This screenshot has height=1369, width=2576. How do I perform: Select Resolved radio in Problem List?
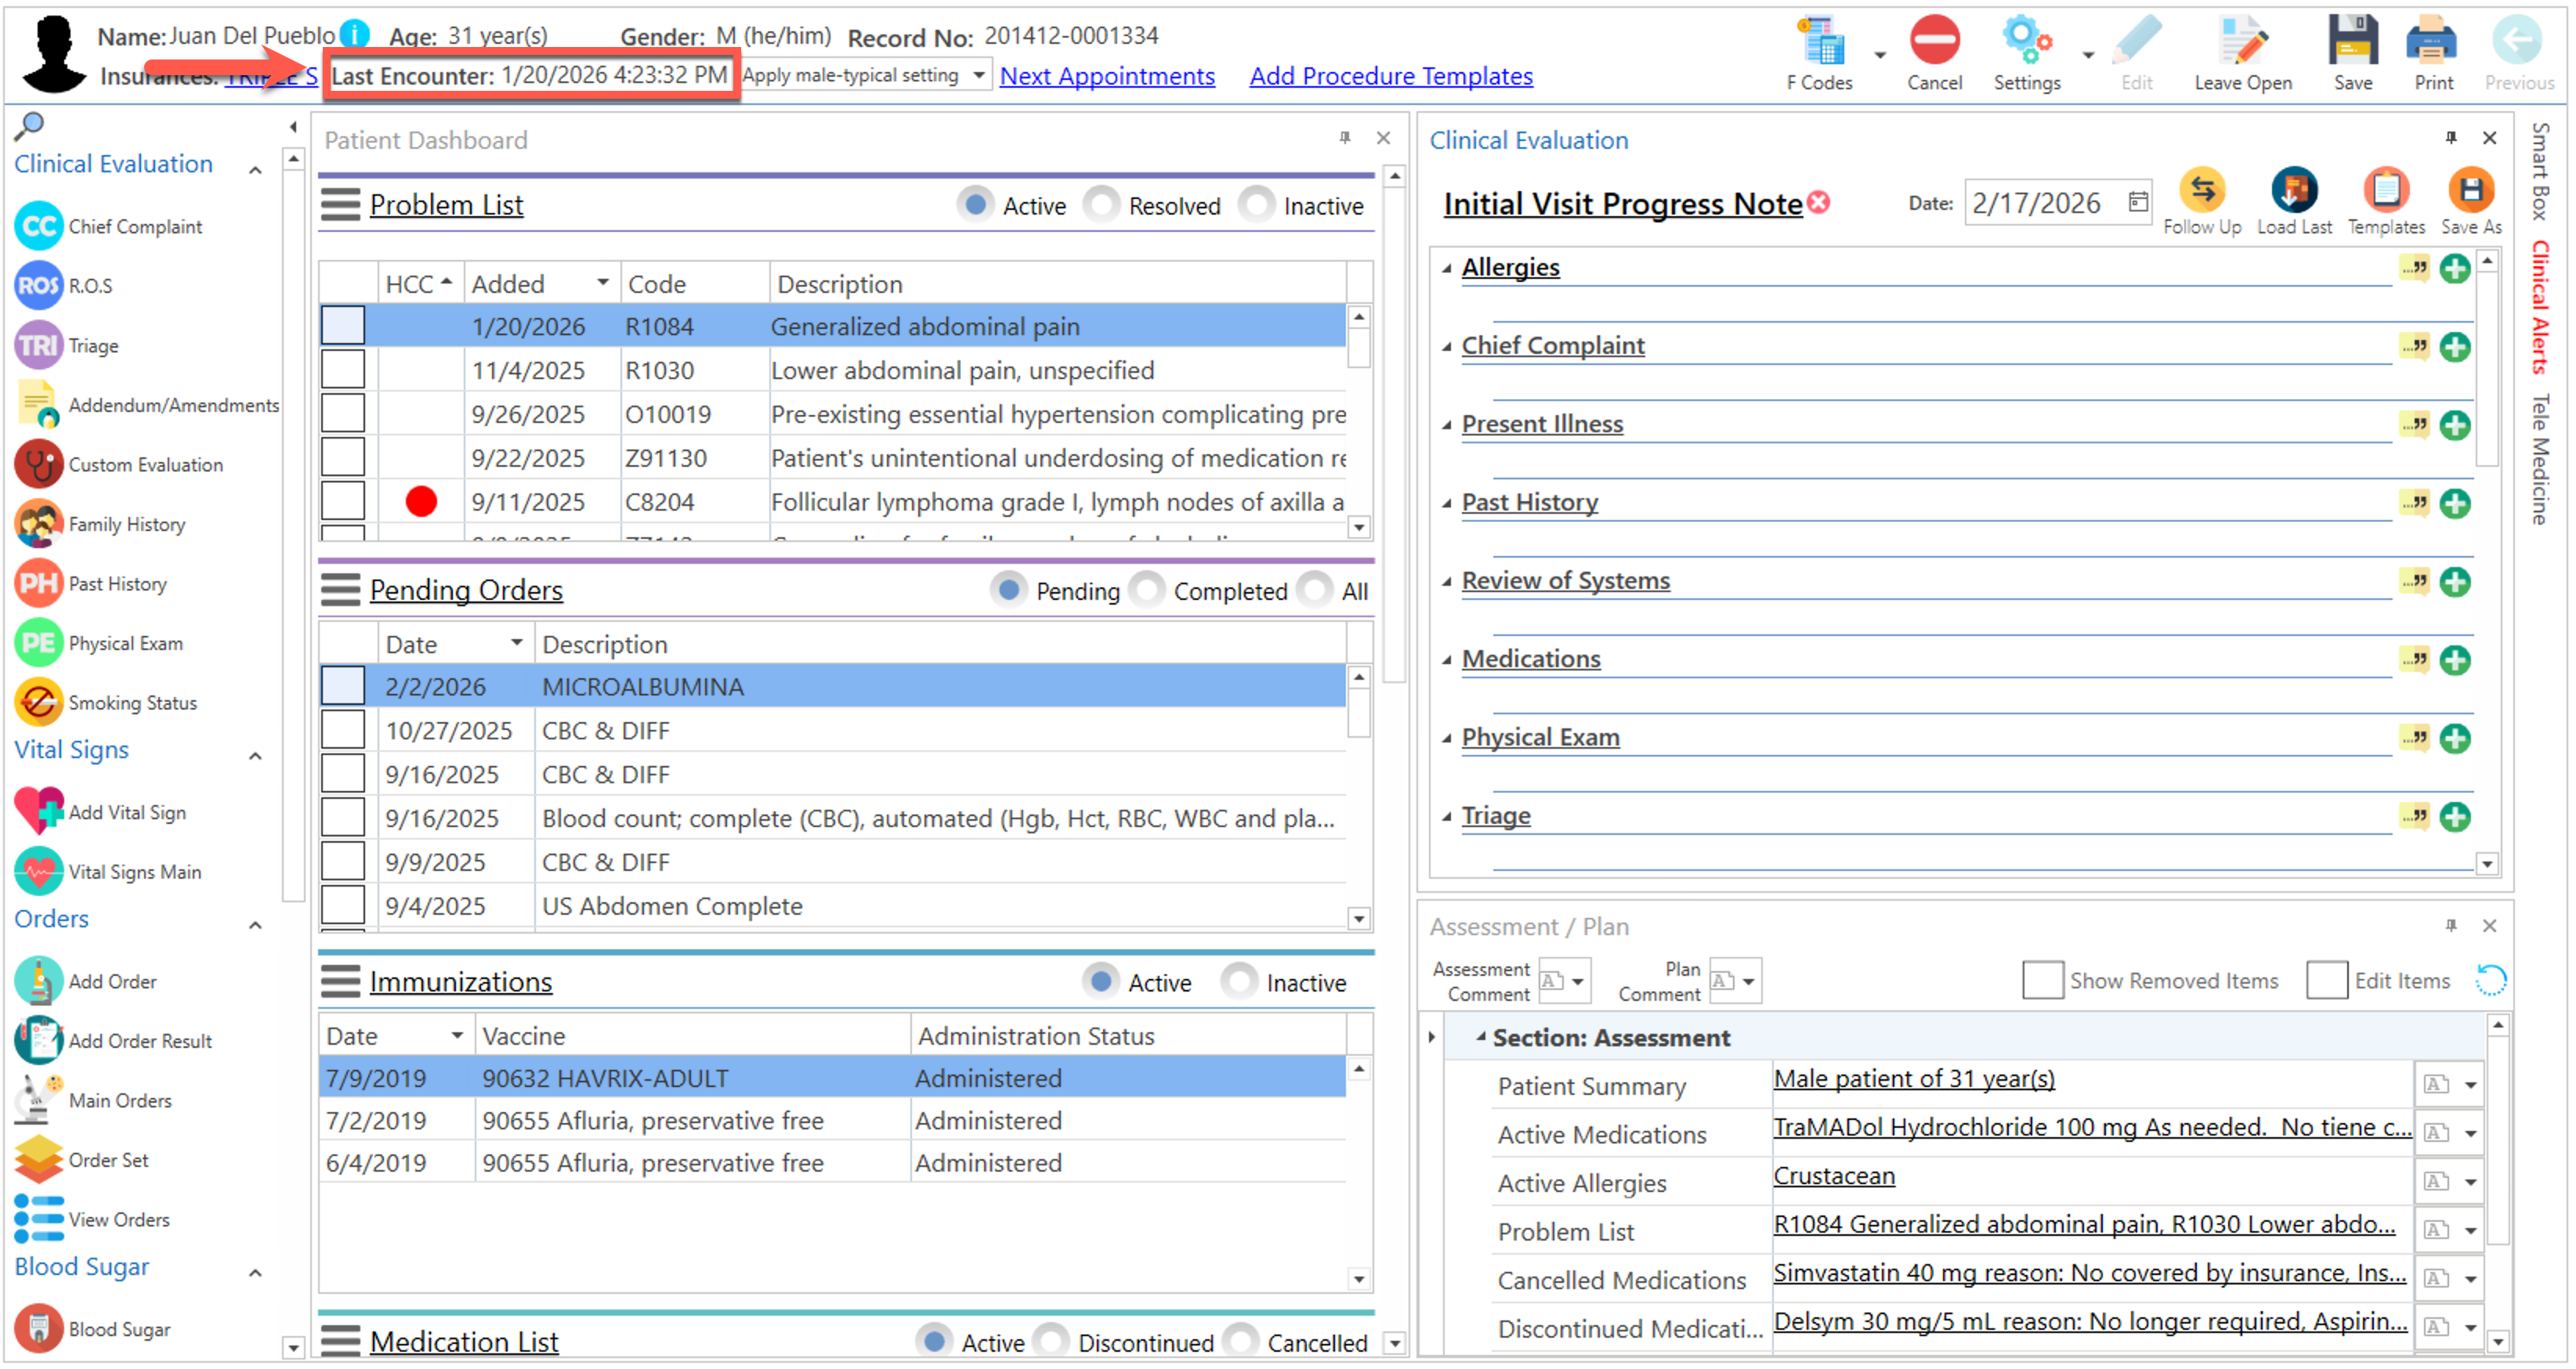(1101, 205)
